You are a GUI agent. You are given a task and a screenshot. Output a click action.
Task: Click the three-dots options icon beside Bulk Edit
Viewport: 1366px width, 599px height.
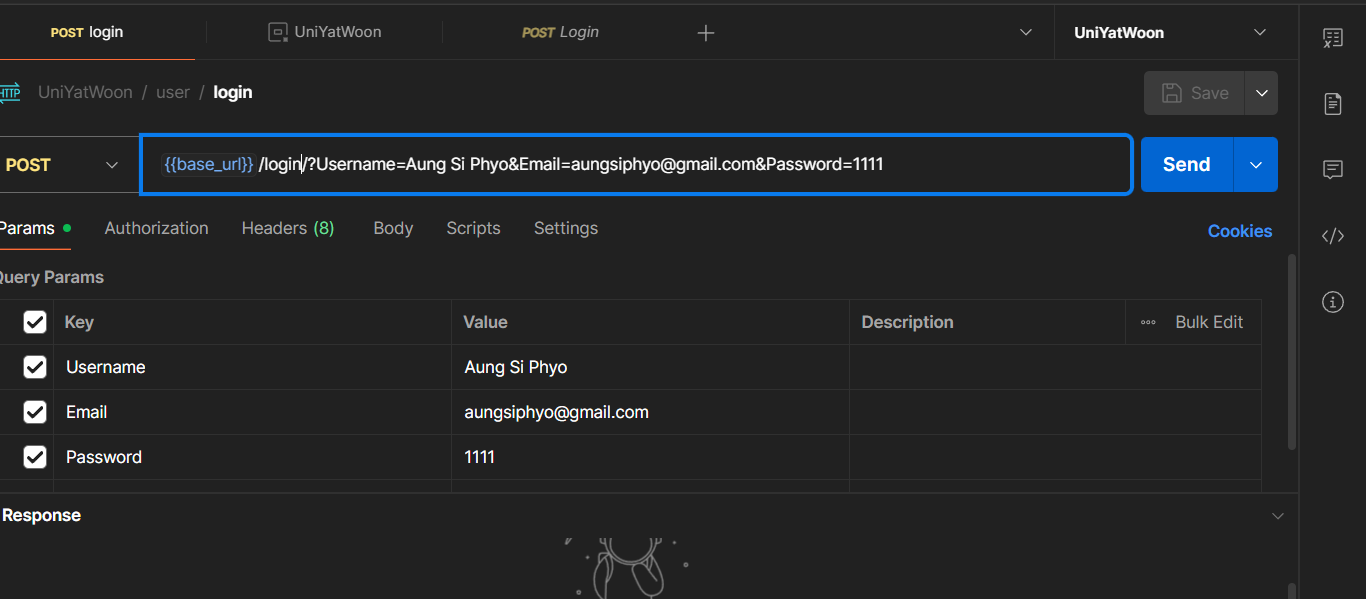point(1148,322)
